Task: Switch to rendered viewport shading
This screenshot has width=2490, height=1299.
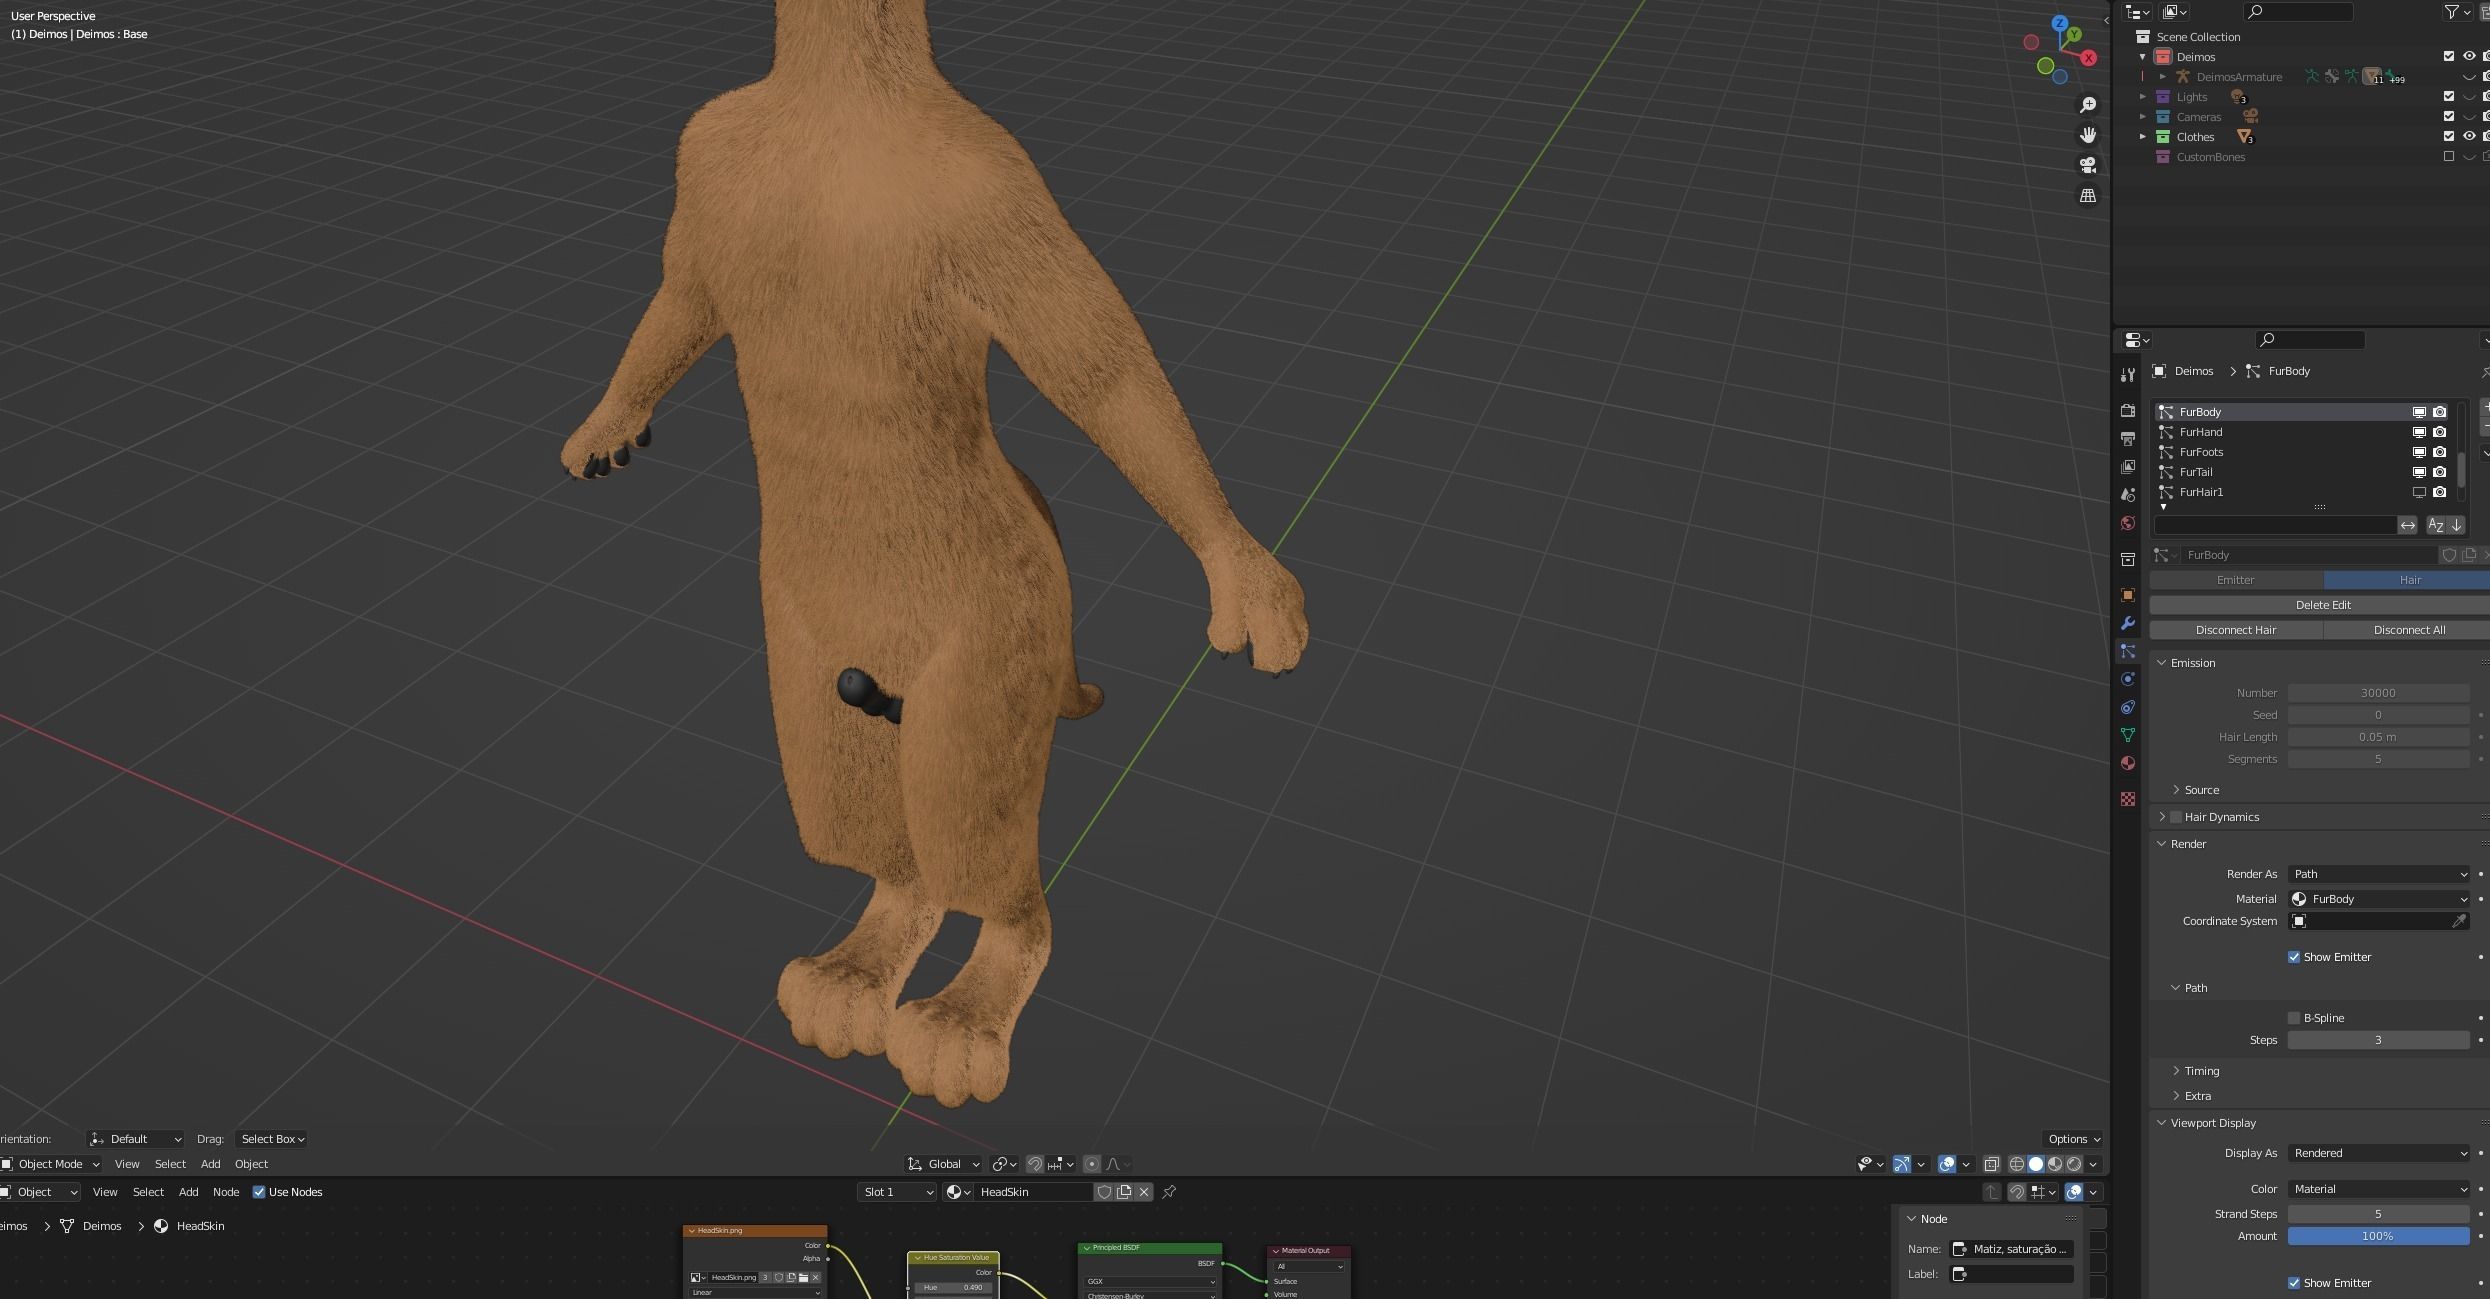Action: tap(2073, 1164)
